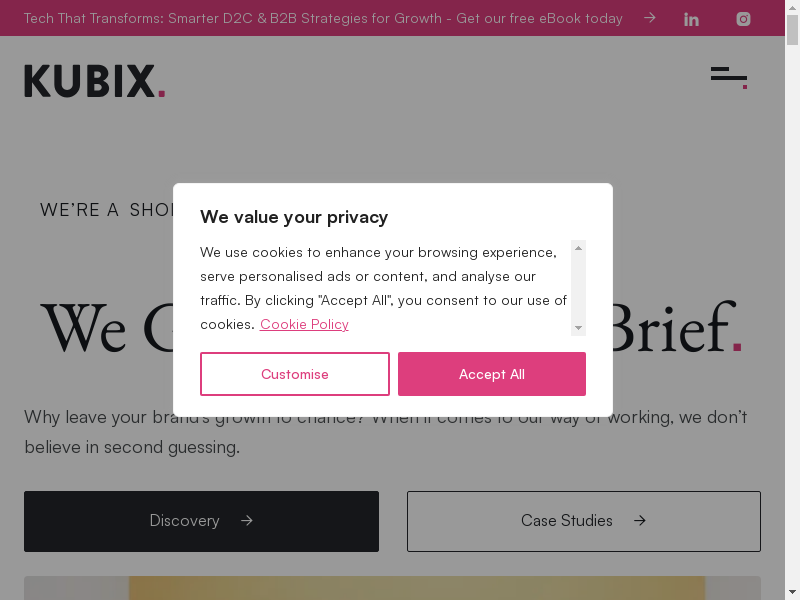The image size is (800, 600).
Task: Click the page's vertical scrollbar thumb
Action: [x=793, y=30]
